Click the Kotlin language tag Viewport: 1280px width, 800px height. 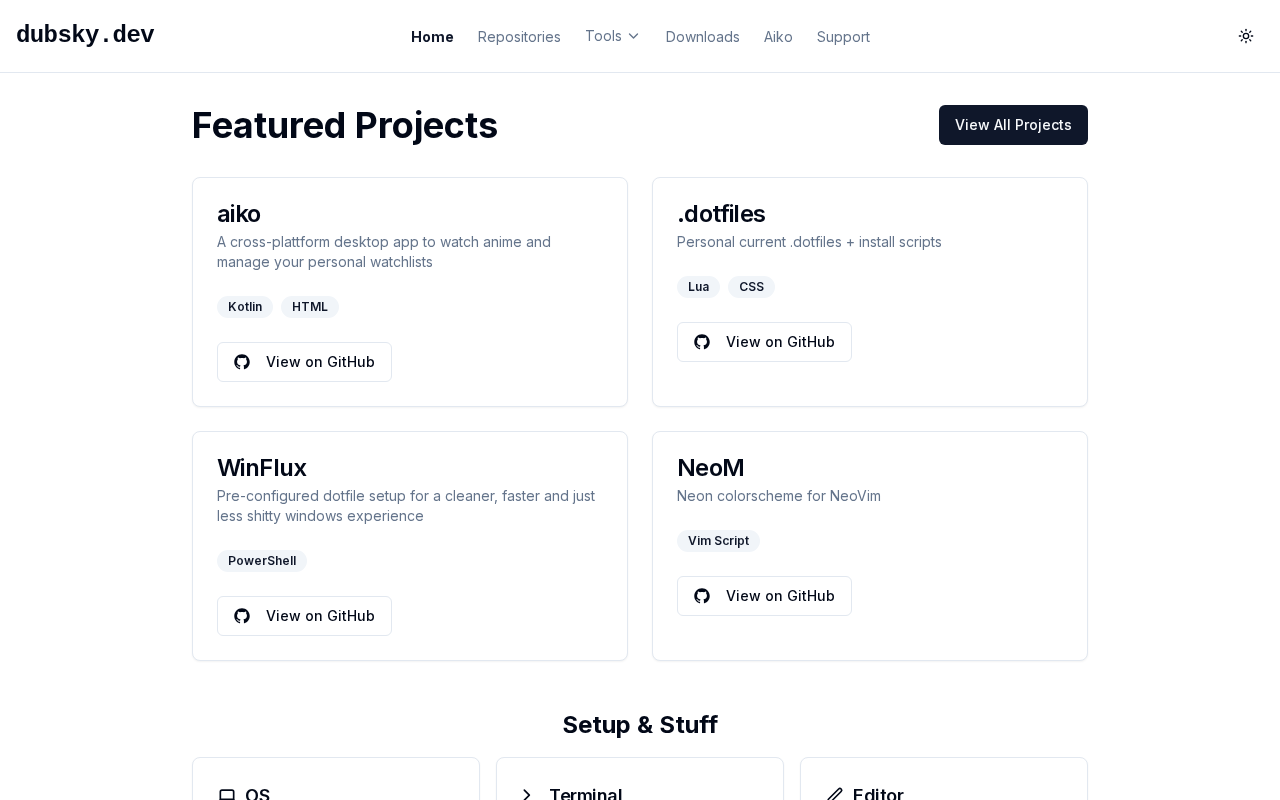tap(245, 307)
